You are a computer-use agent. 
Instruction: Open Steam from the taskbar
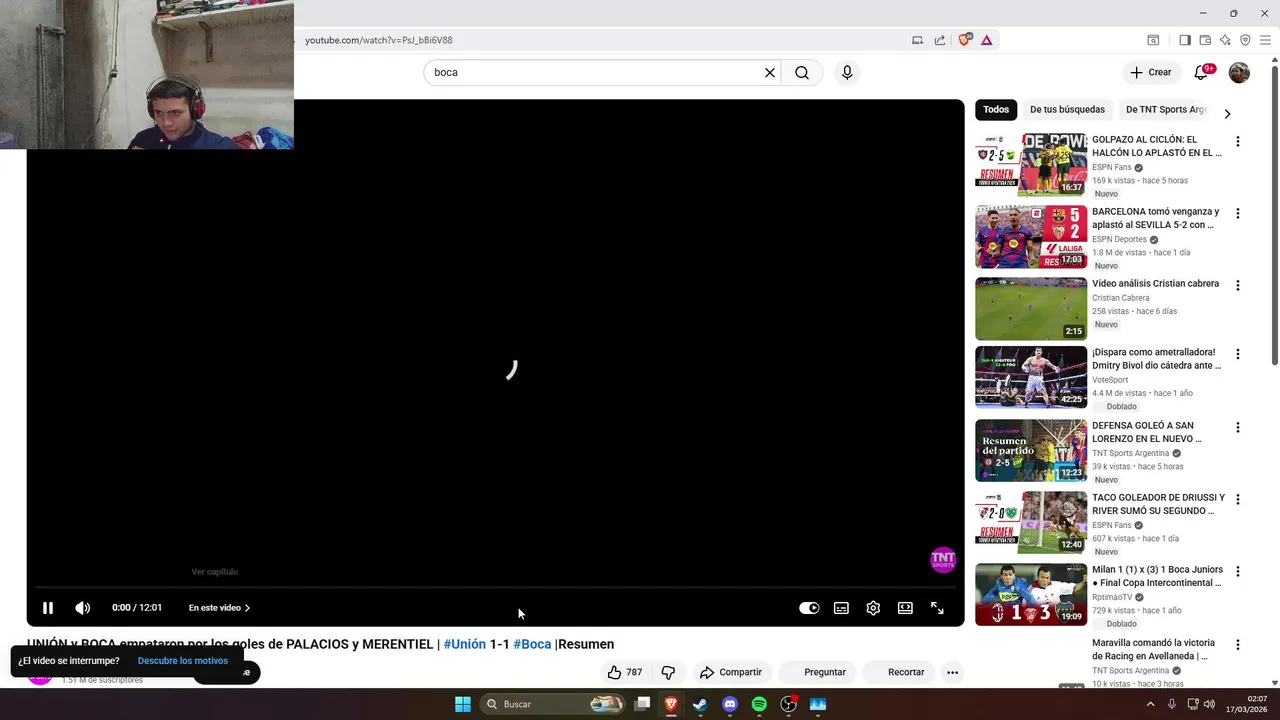click(700, 704)
